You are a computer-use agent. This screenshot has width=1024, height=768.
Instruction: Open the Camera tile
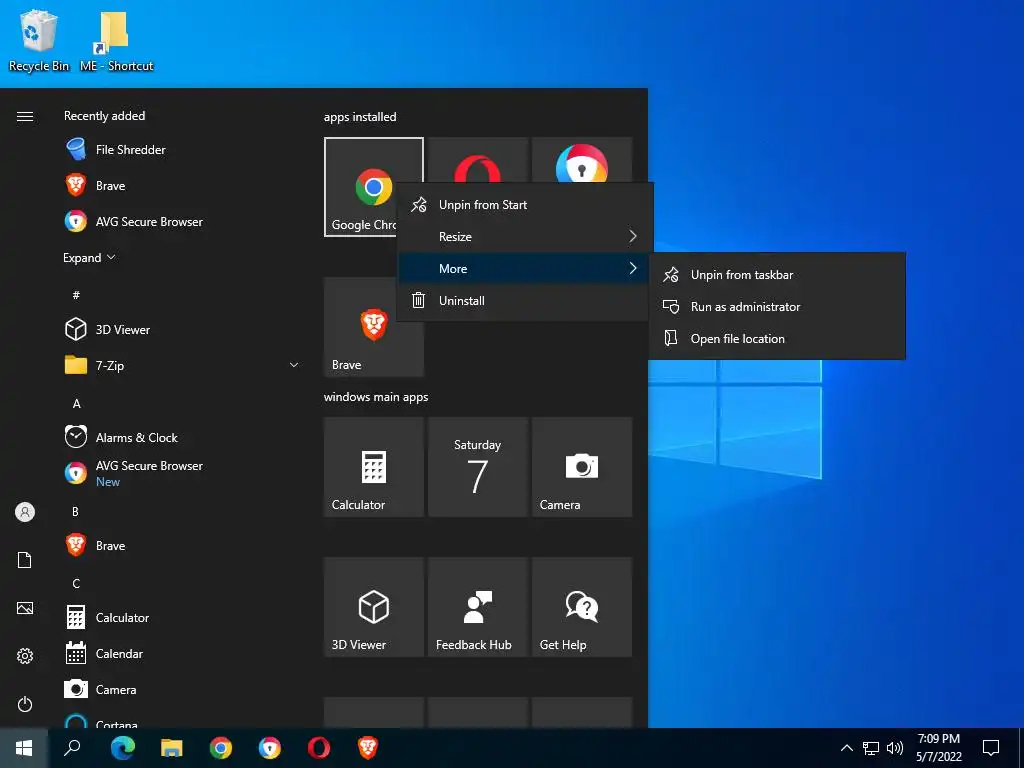(x=582, y=467)
